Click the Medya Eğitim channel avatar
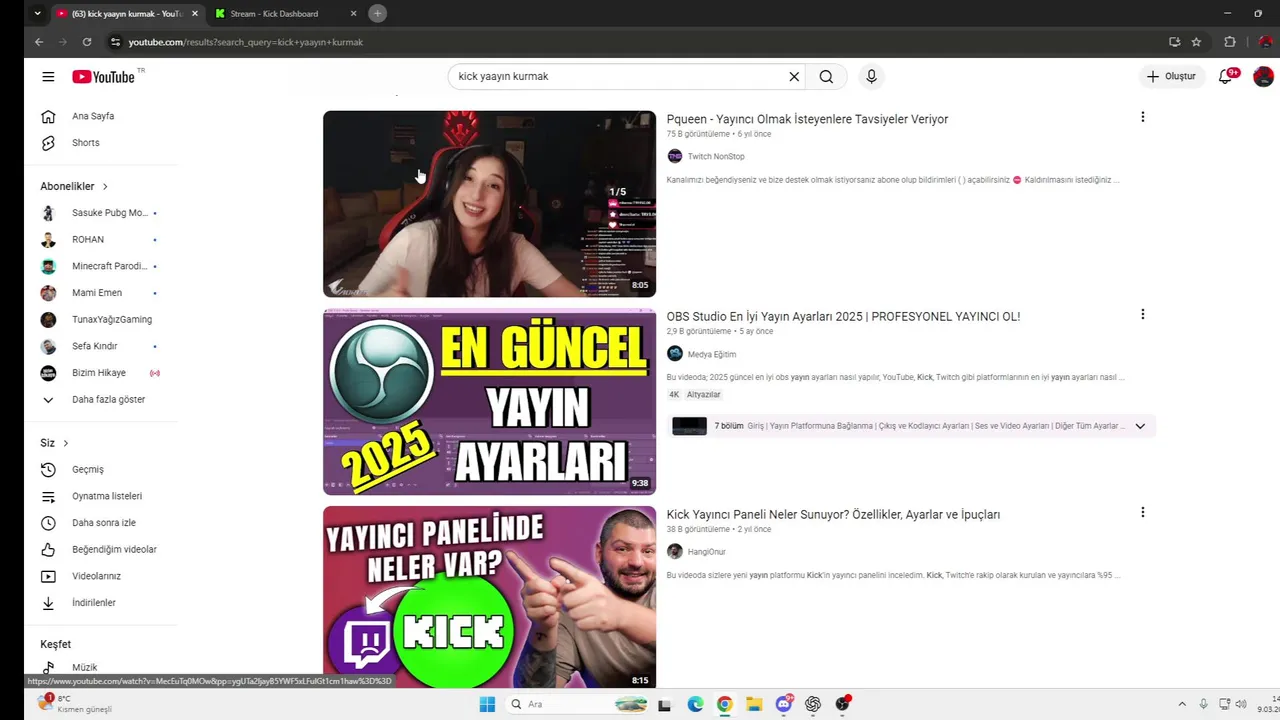 pos(675,354)
